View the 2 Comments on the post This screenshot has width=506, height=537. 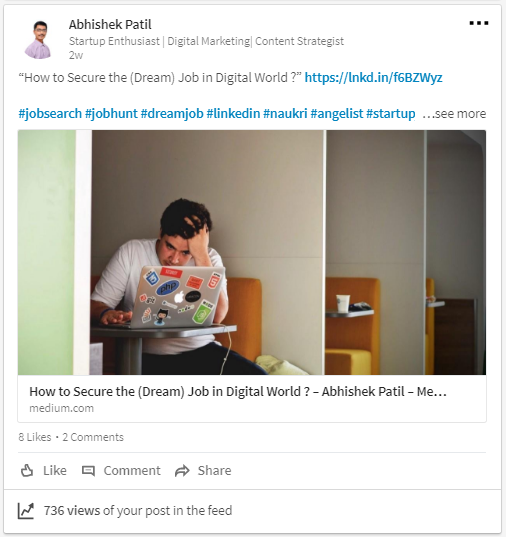click(93, 437)
